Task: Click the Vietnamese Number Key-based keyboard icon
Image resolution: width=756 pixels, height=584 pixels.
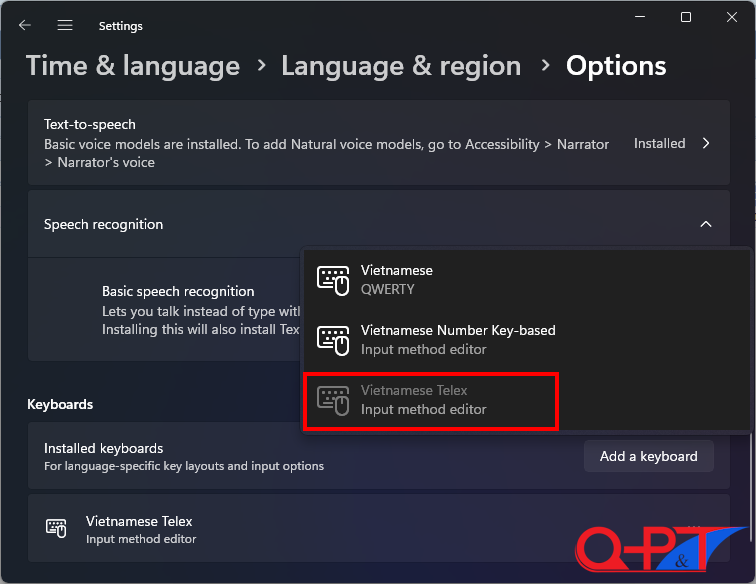Action: tap(333, 340)
